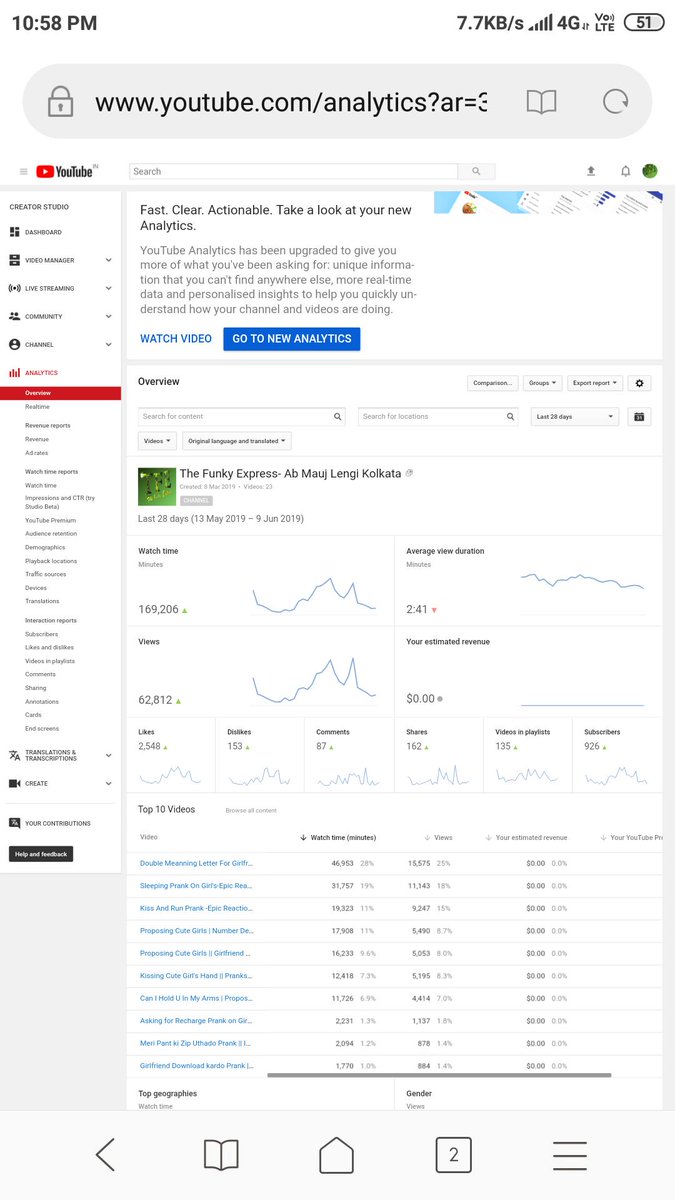This screenshot has width=675, height=1200.
Task: Expand Translations & Transcriptions section
Action: [108, 755]
